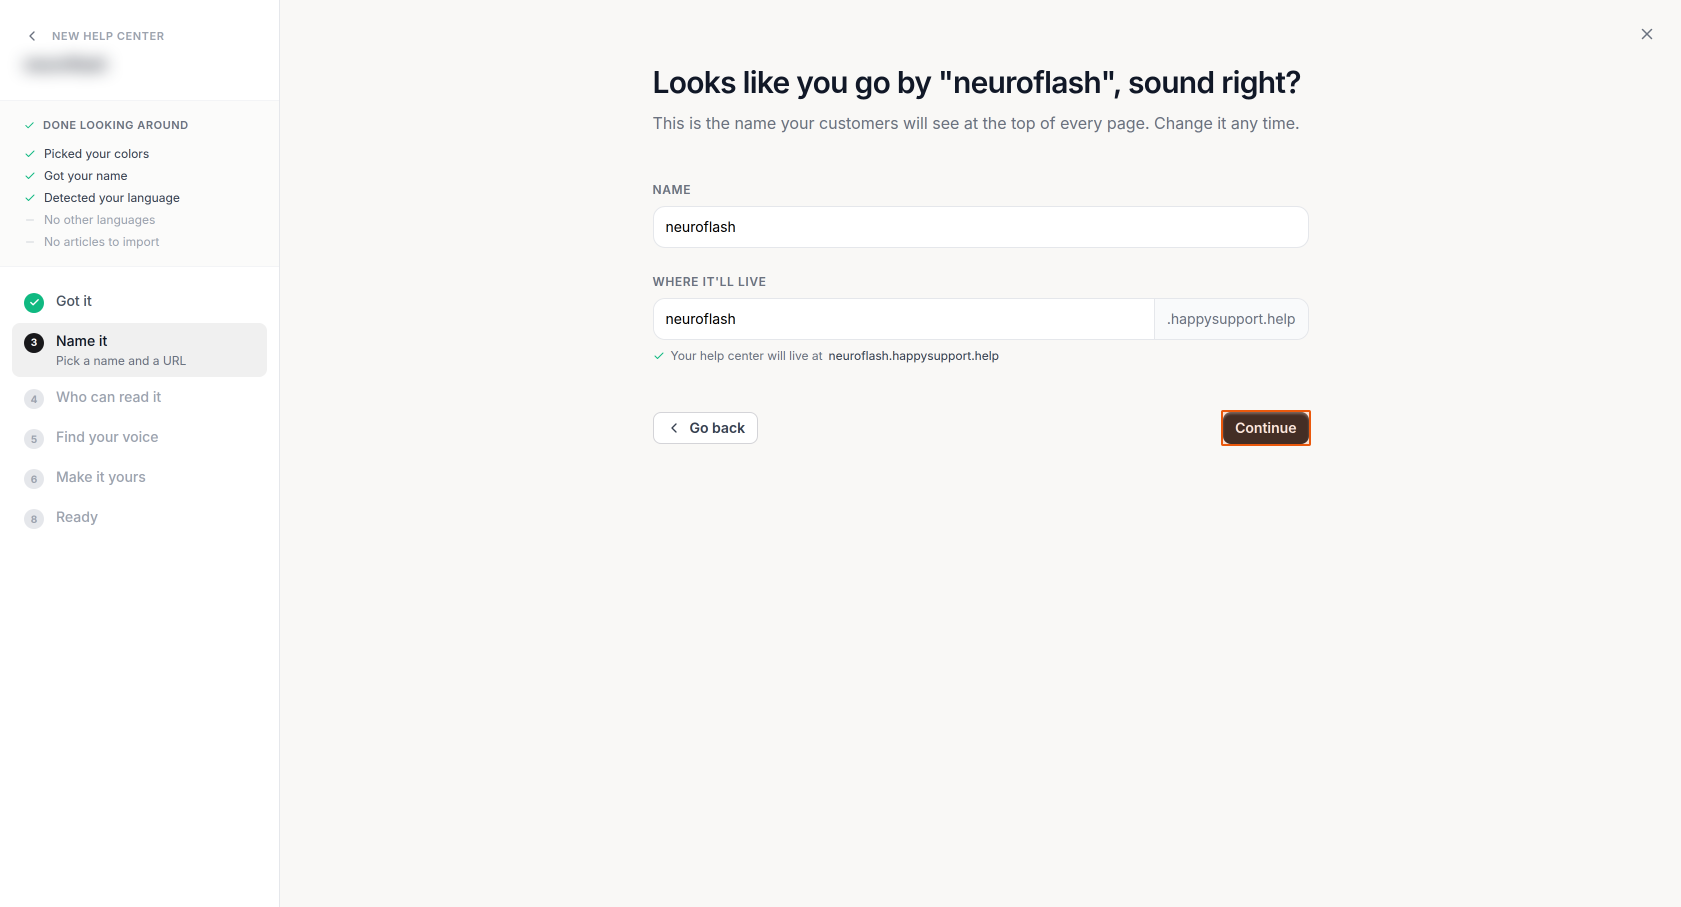Image resolution: width=1681 pixels, height=907 pixels.
Task: Click the step 6 number badge
Action: [34, 479]
